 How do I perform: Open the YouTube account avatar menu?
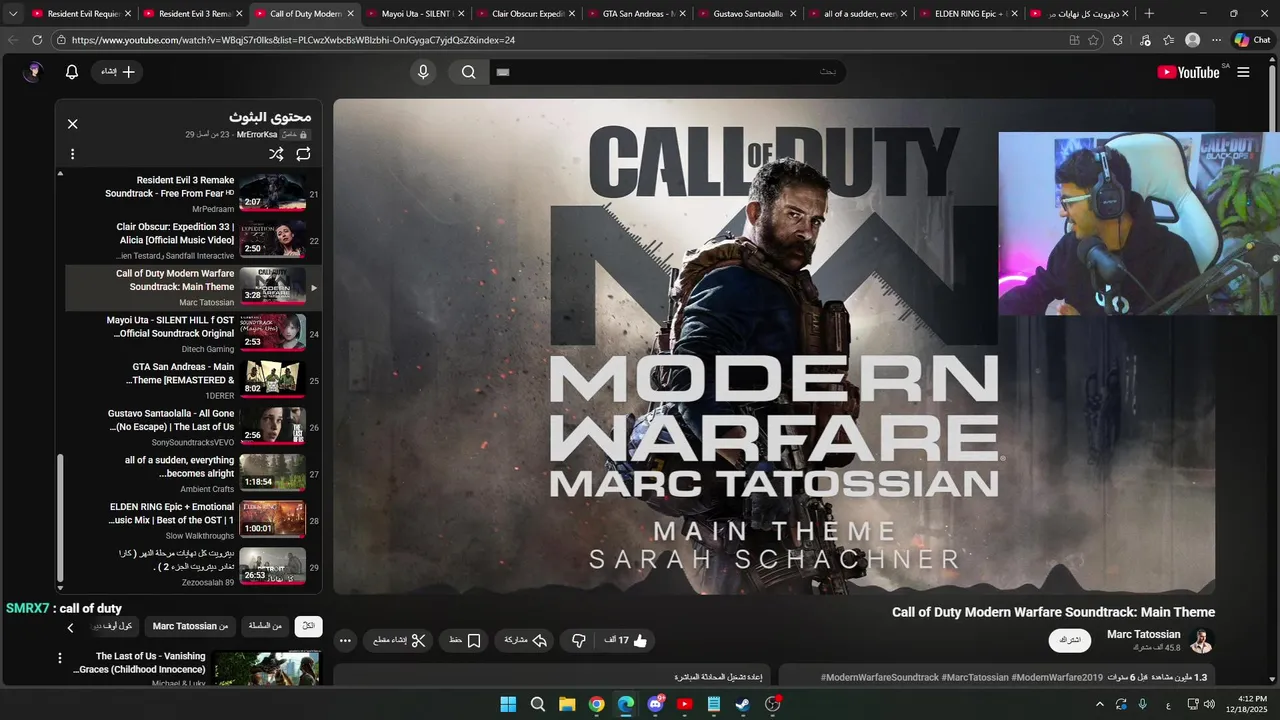point(34,72)
